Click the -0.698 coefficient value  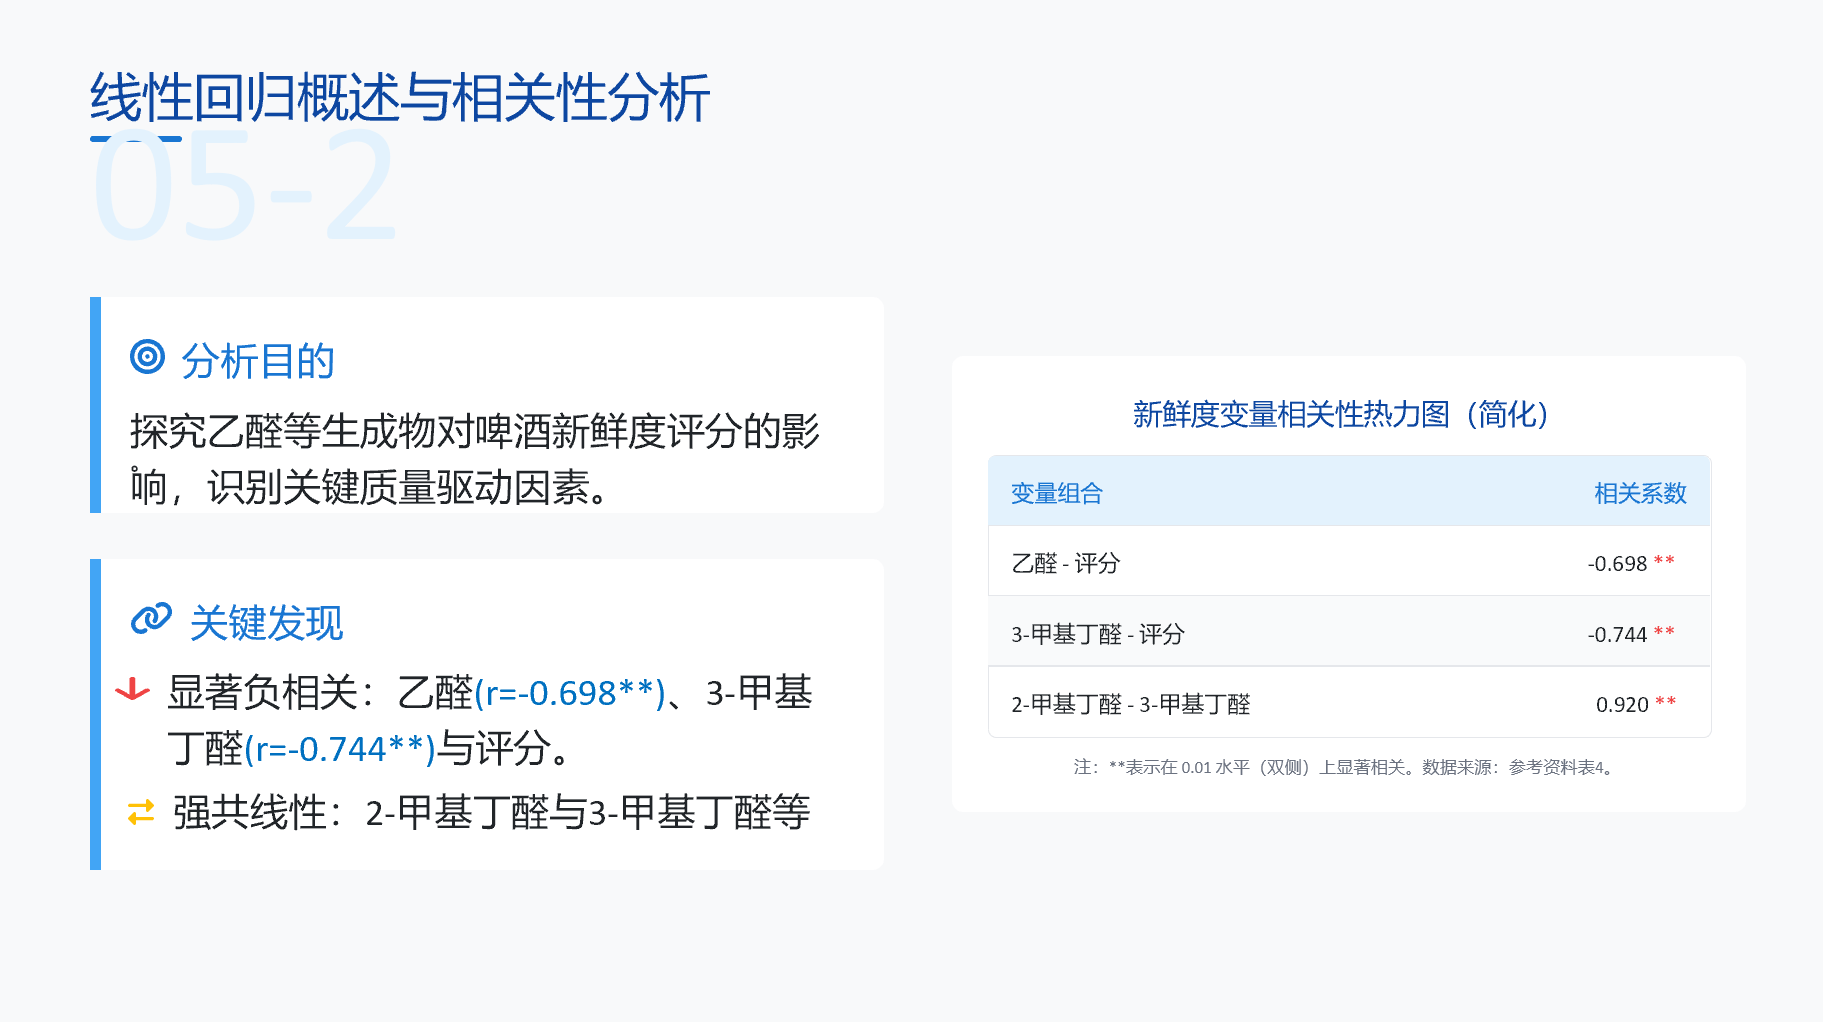click(x=1617, y=564)
